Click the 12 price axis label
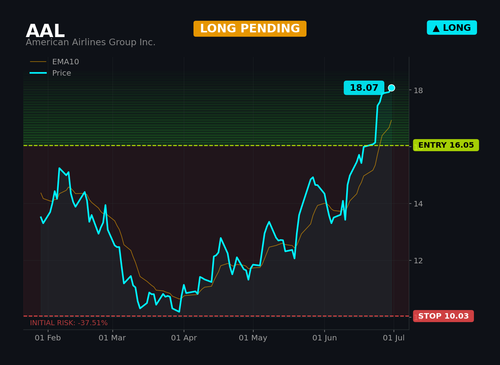The image size is (500, 365). (x=418, y=261)
